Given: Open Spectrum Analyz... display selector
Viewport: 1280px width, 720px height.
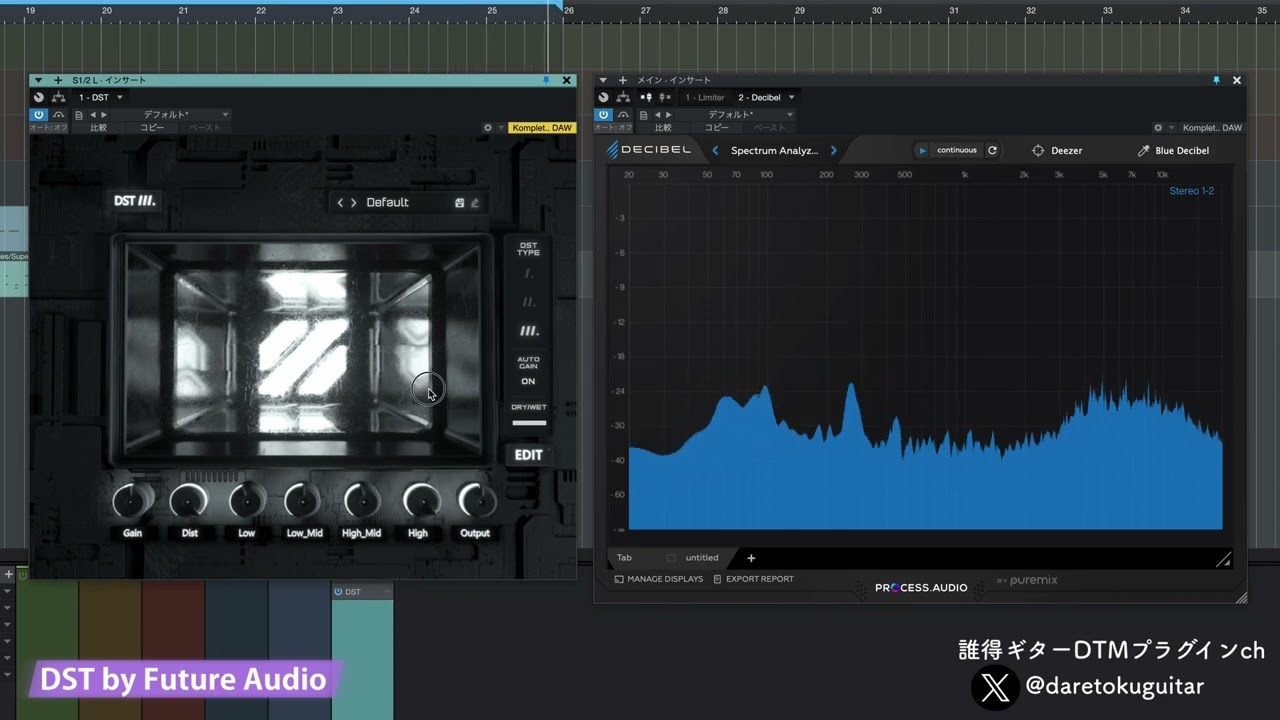Looking at the screenshot, I should [774, 150].
